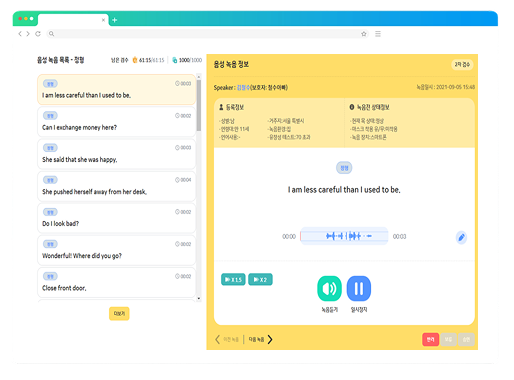Click inside the browser address bar
This screenshot has width=514, height=380.
(x=208, y=34)
